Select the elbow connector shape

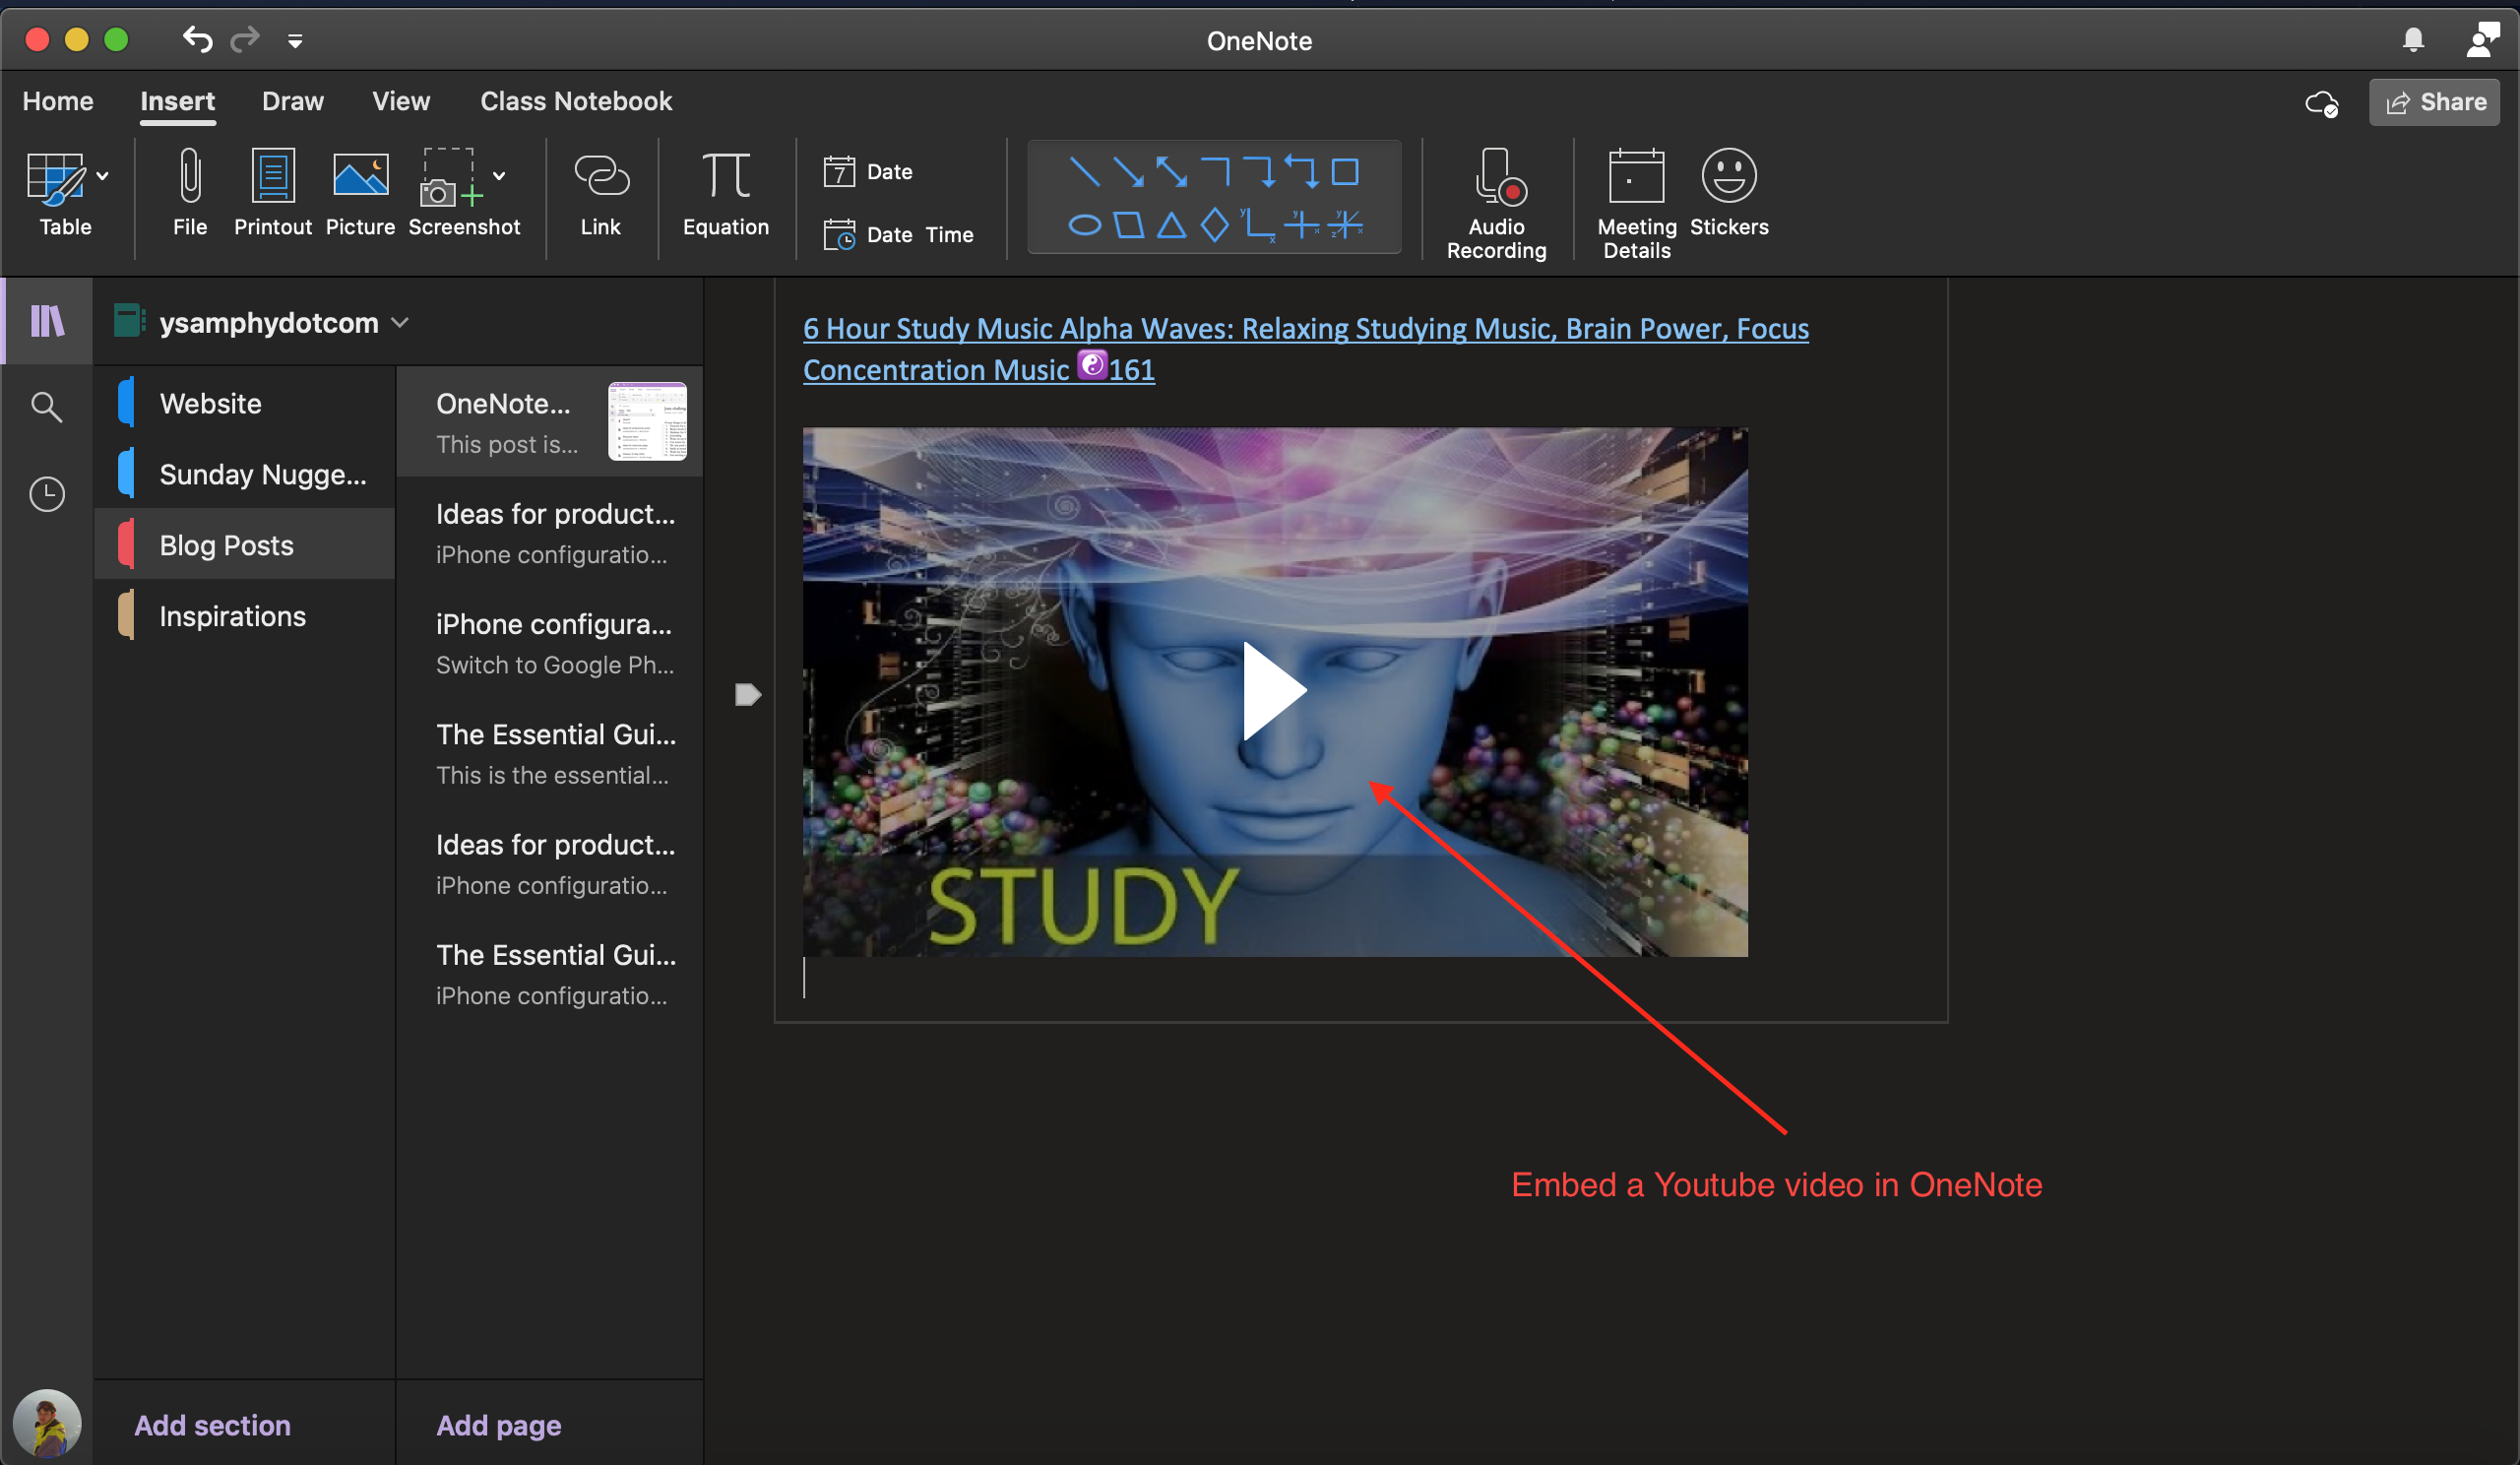[x=1216, y=172]
